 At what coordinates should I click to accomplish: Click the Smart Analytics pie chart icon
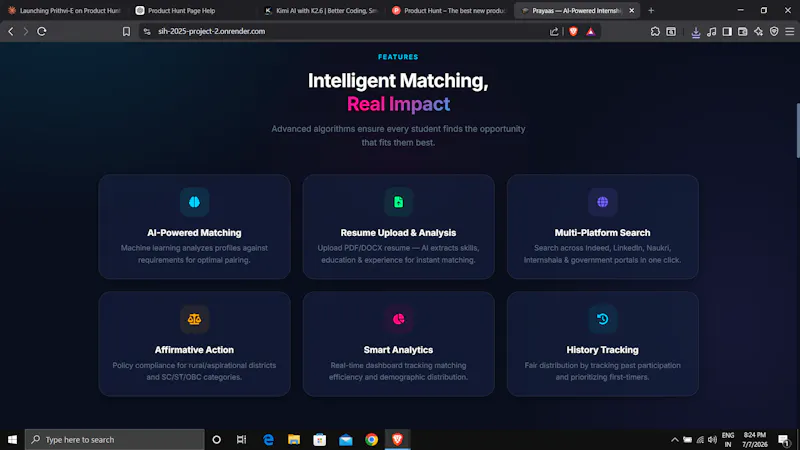(x=398, y=319)
